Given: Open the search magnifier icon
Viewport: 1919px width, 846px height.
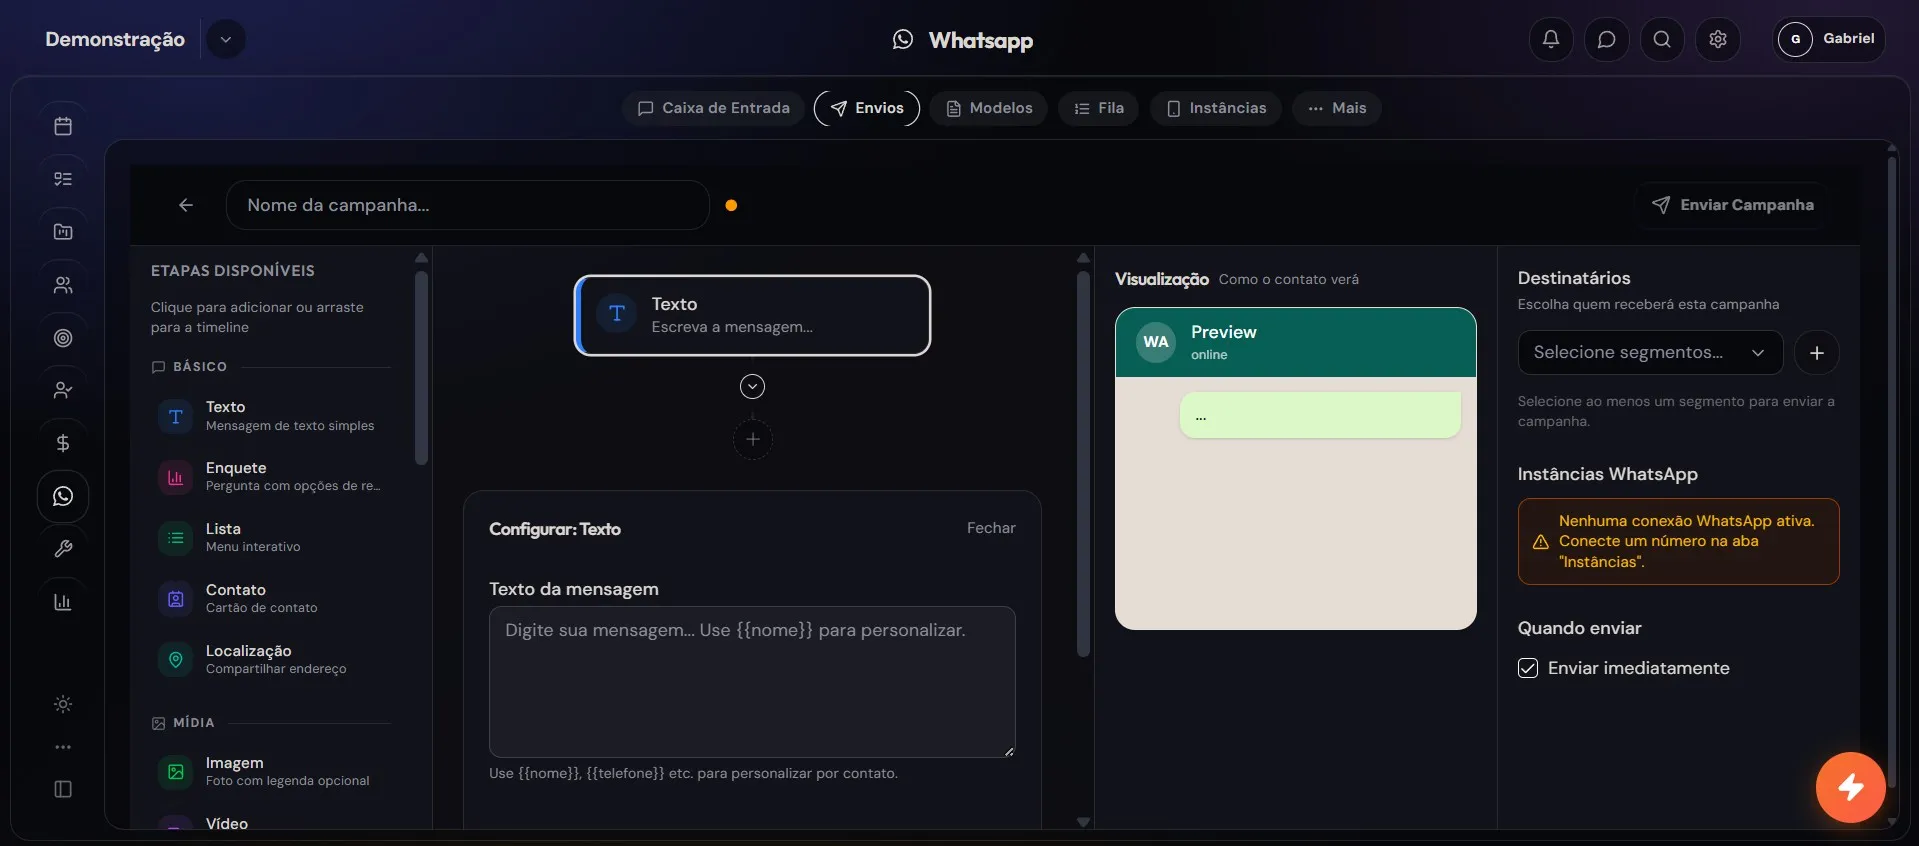Looking at the screenshot, I should point(1662,39).
